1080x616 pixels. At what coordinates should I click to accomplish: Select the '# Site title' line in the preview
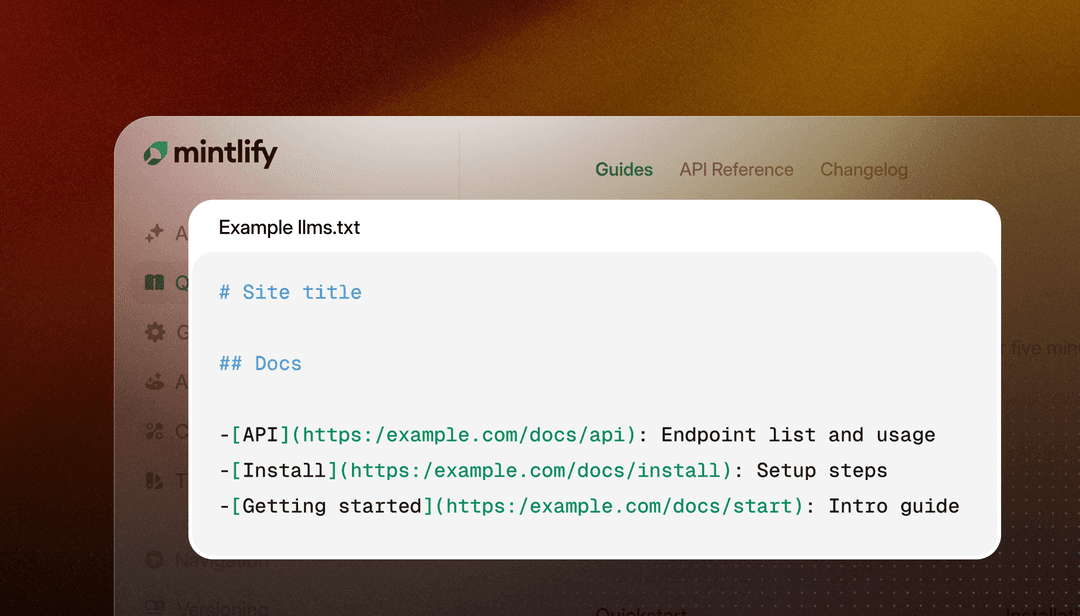(290, 291)
